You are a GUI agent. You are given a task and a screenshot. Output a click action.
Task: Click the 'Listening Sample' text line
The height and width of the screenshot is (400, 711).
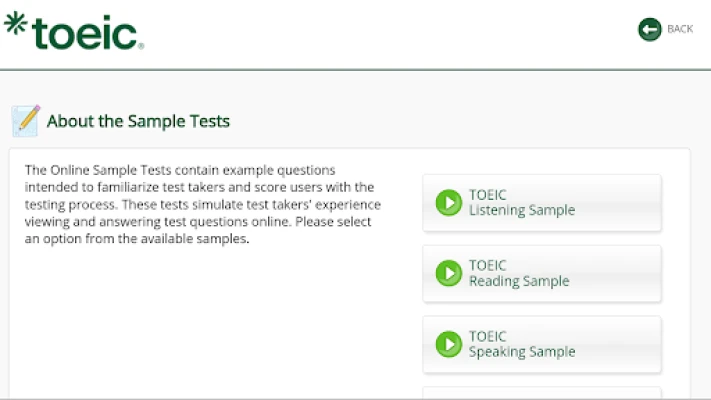[x=522, y=211]
